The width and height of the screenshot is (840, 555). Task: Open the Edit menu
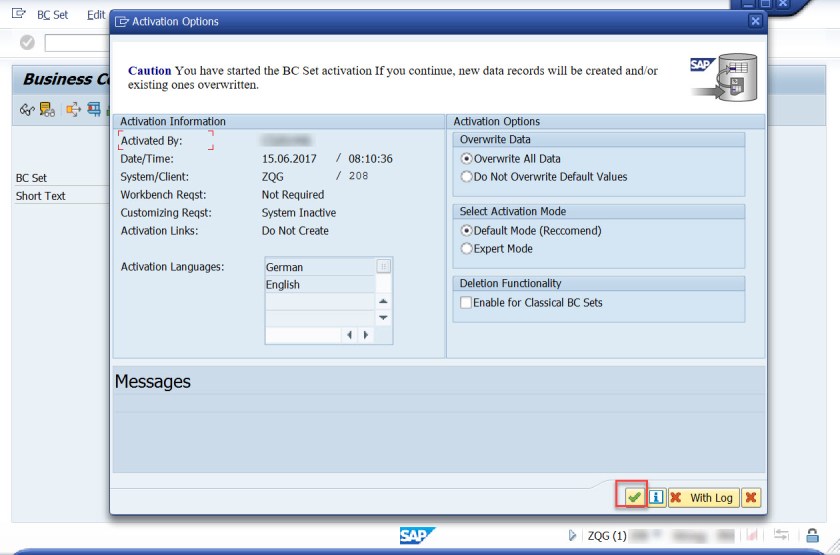[x=96, y=15]
